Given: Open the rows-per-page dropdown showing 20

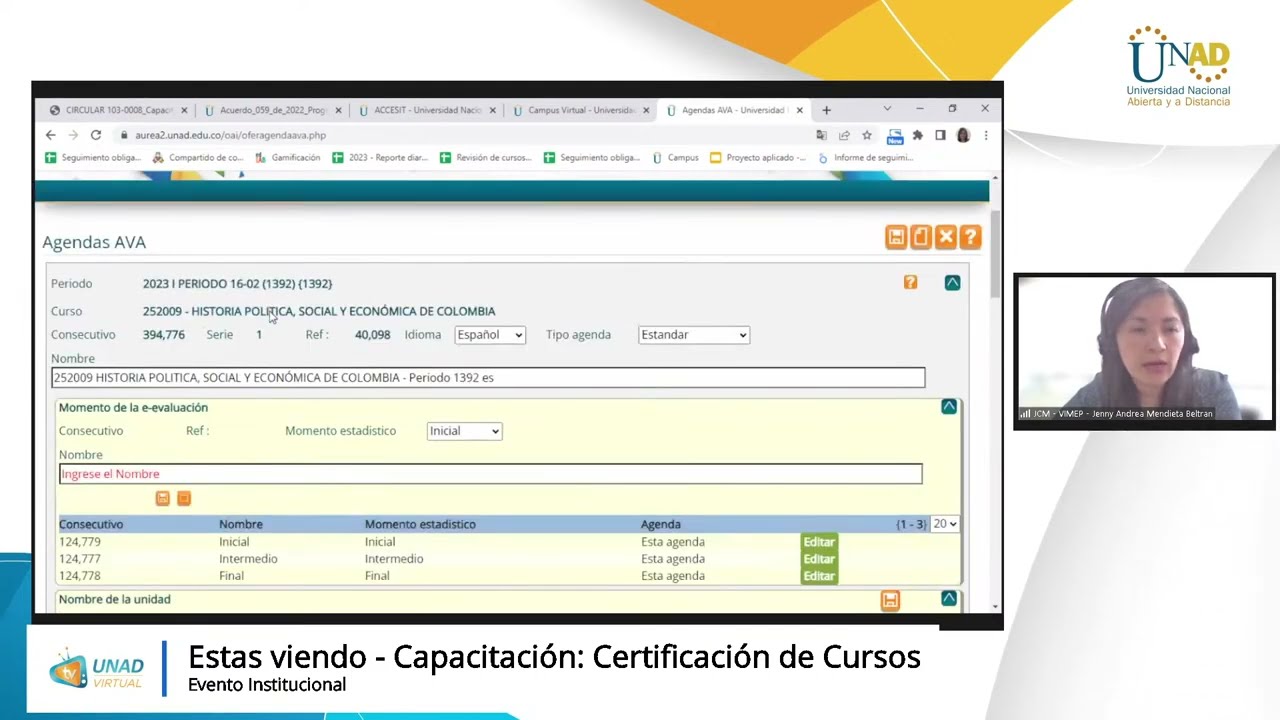Looking at the screenshot, I should click(945, 524).
